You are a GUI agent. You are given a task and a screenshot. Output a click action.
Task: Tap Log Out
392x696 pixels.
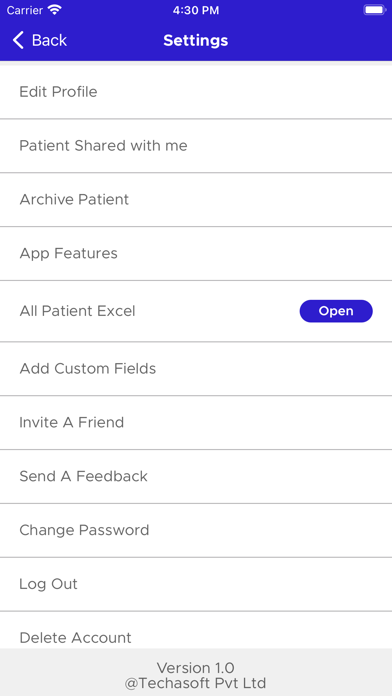[x=196, y=584]
